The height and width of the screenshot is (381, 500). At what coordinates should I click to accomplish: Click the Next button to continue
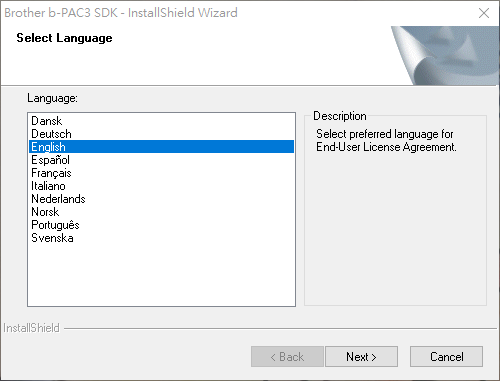[361, 357]
